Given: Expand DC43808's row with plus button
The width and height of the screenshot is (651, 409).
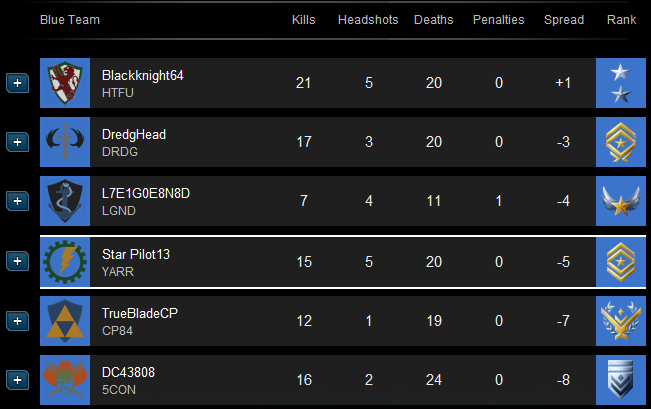Looking at the screenshot, I should tap(17, 380).
